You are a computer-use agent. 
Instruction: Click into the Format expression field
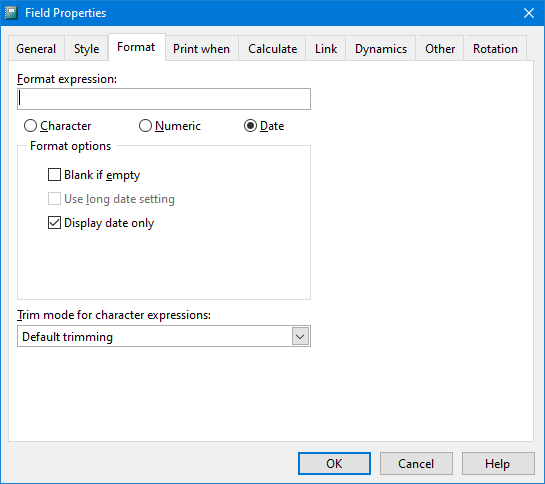pos(164,99)
